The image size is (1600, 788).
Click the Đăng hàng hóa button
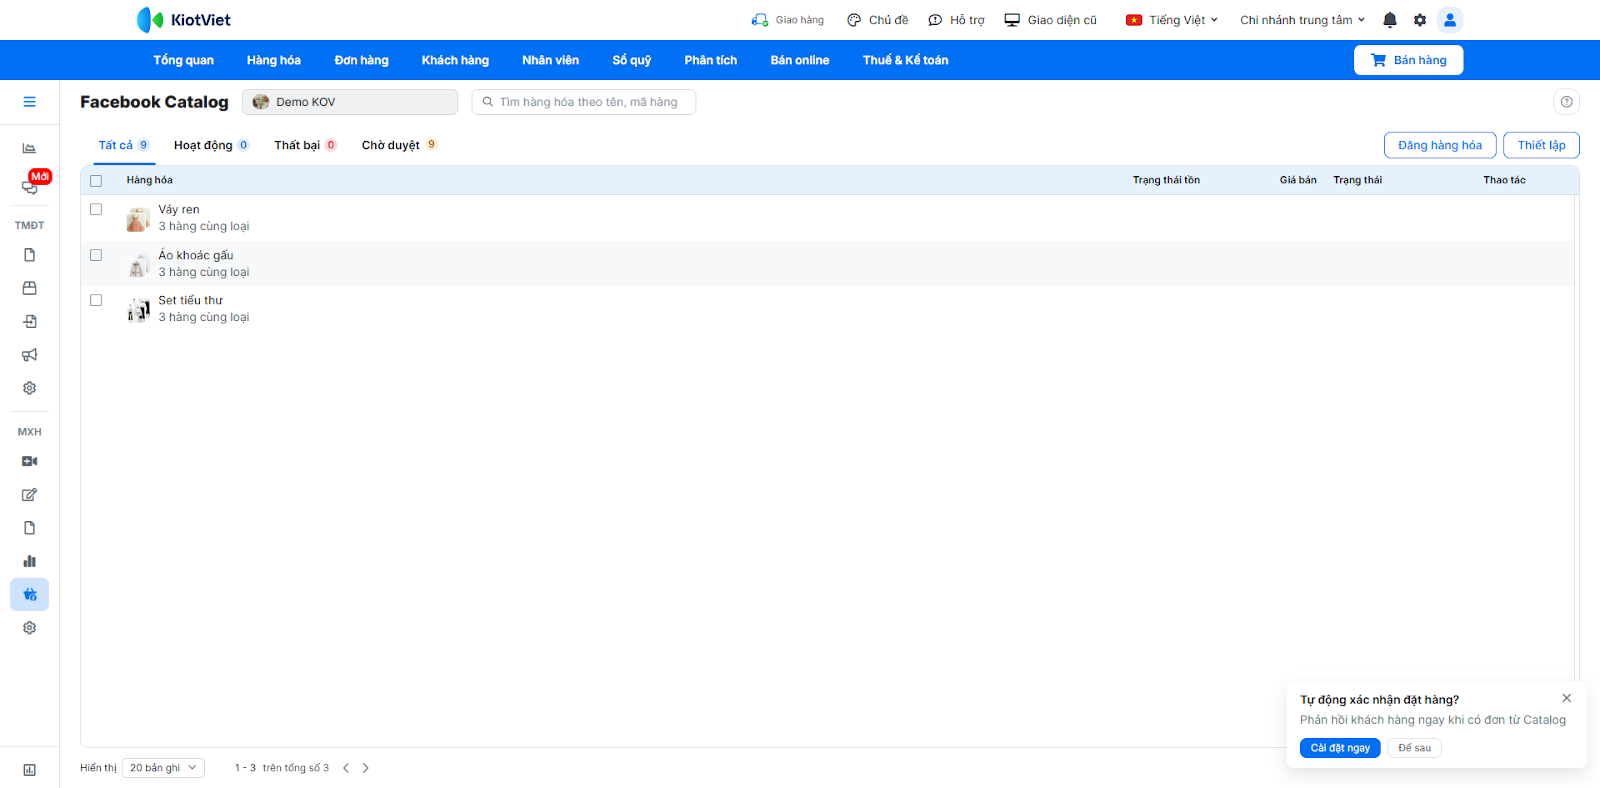tap(1440, 145)
